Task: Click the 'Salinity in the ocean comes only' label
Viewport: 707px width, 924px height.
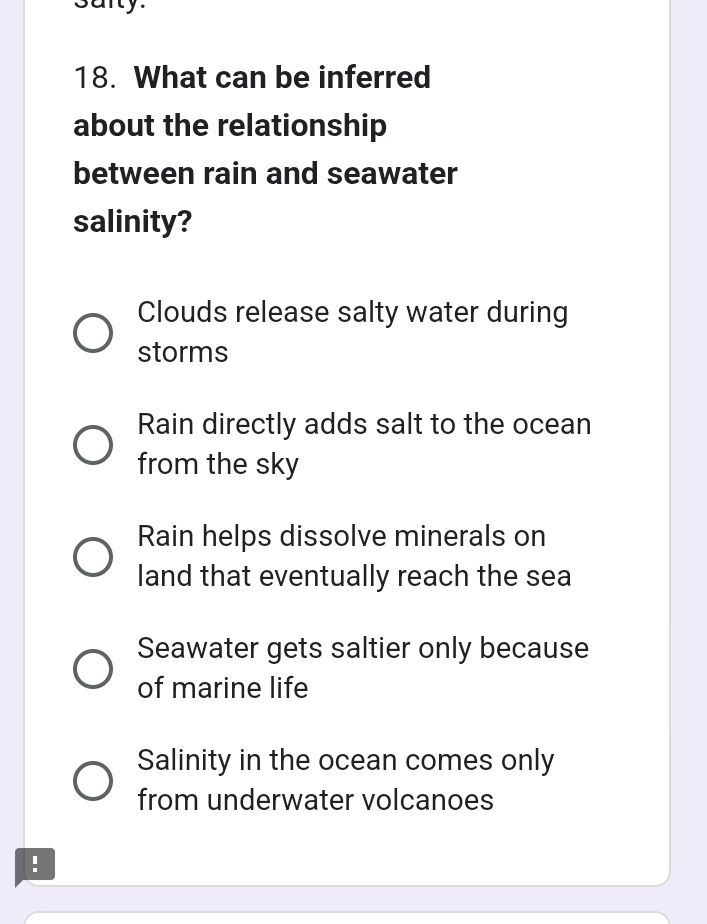Action: 345,761
